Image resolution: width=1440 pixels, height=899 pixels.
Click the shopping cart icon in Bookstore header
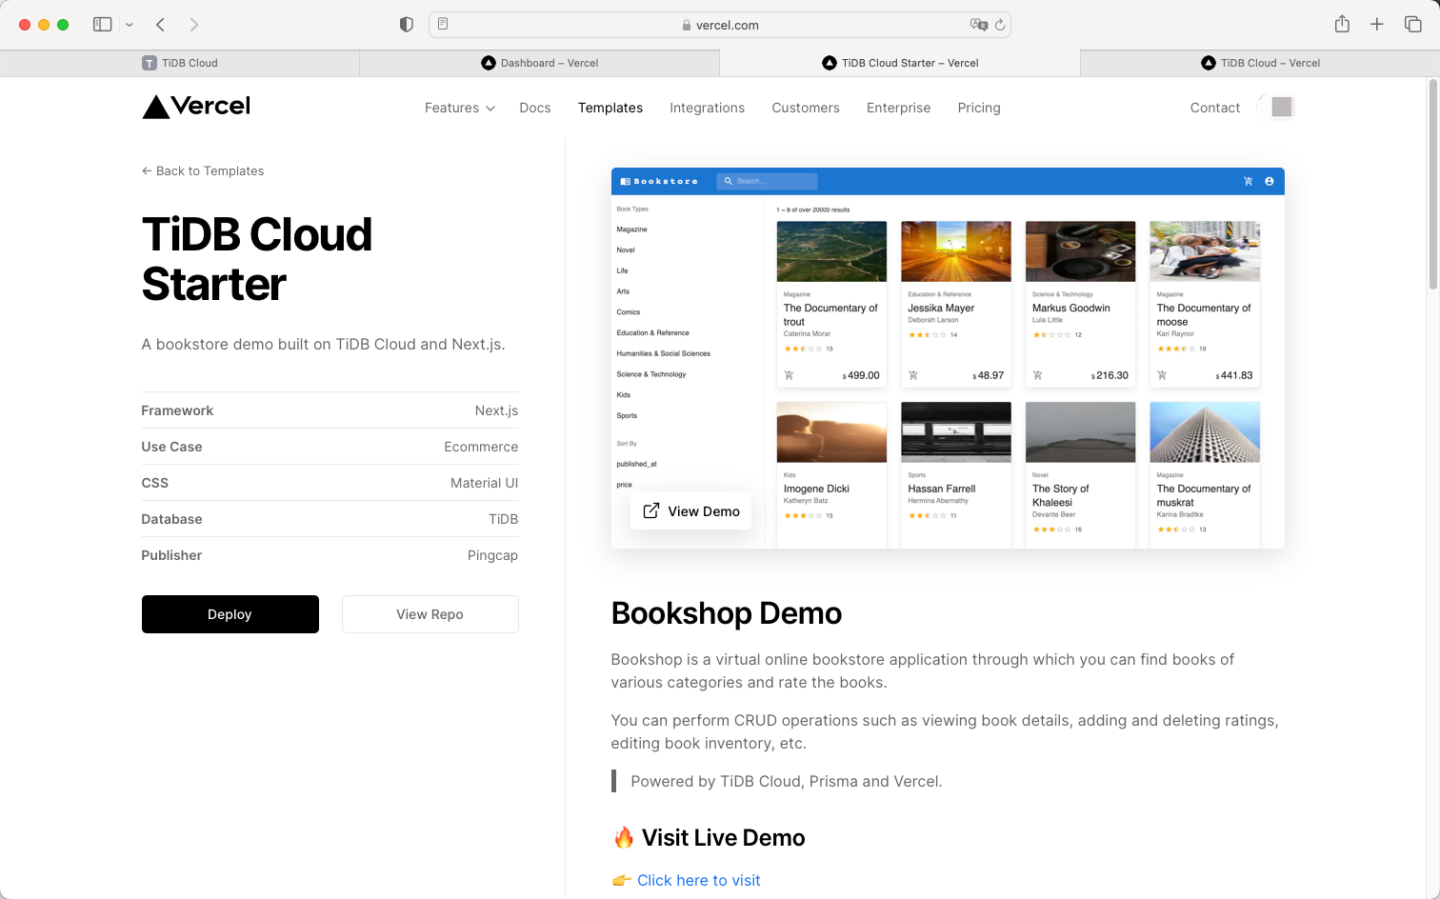[x=1248, y=181]
